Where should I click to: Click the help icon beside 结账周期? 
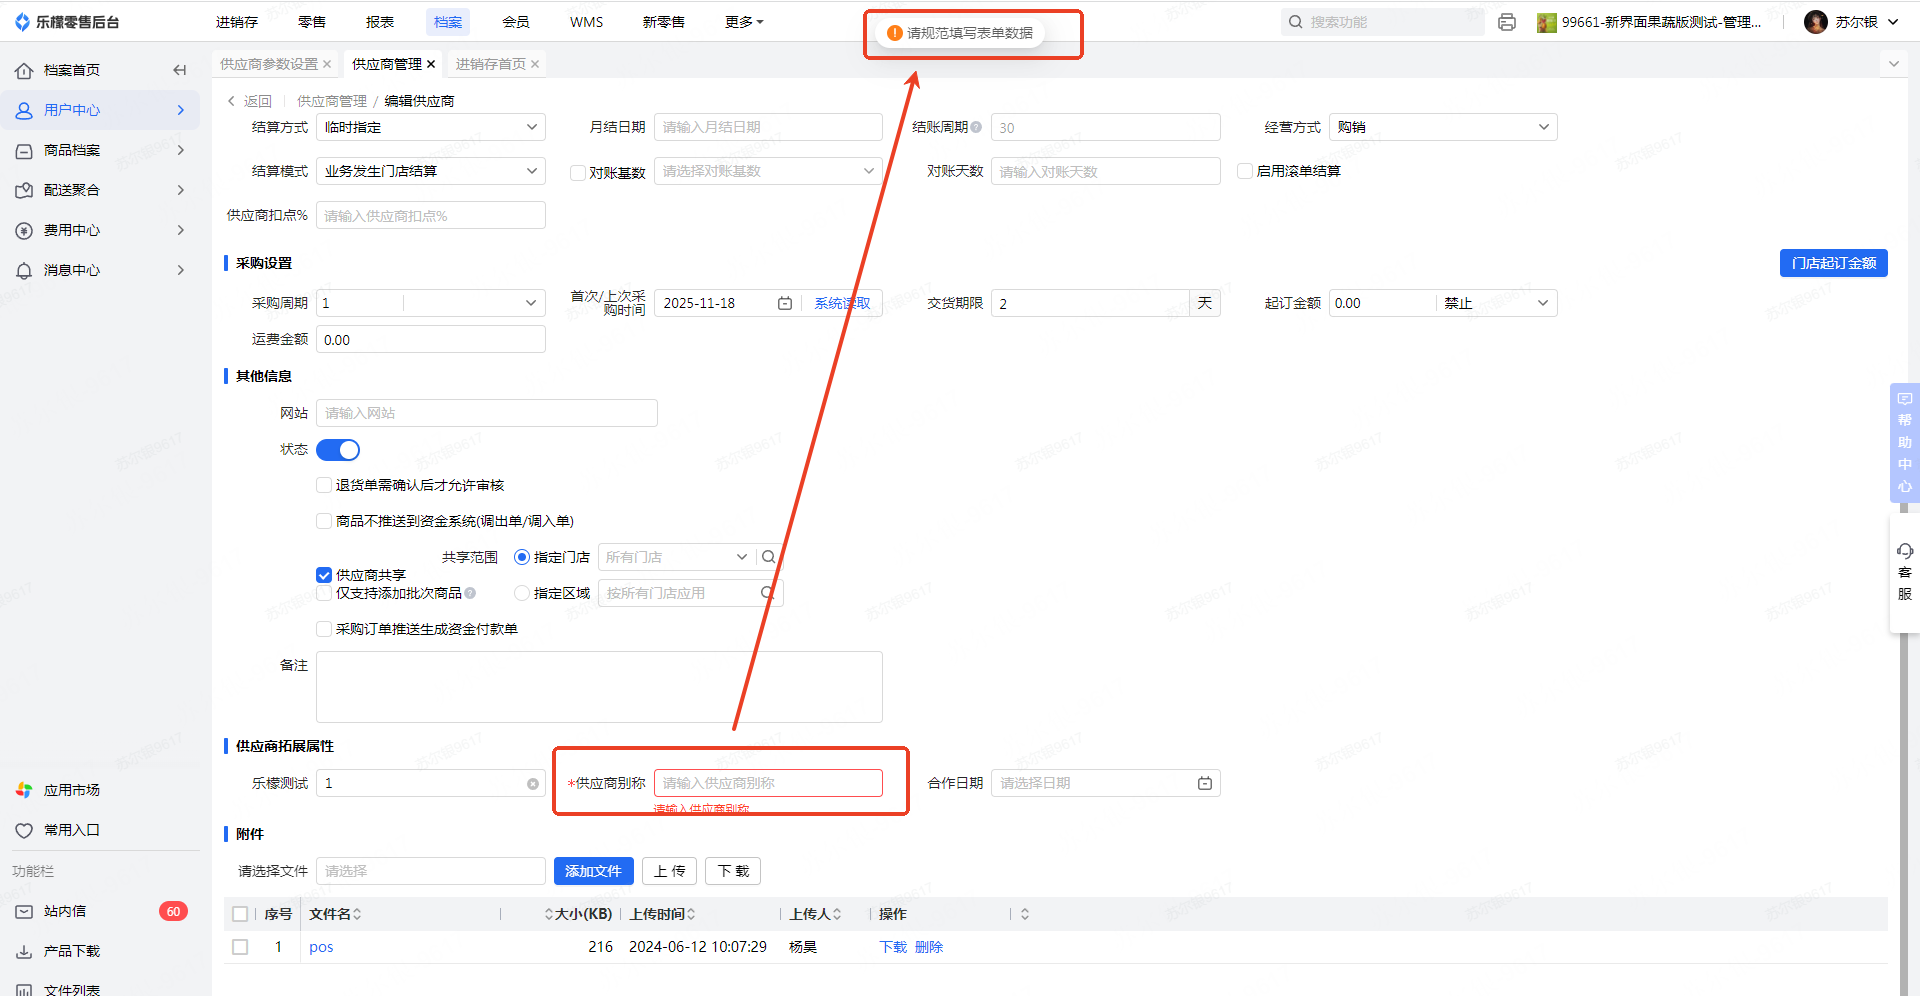point(976,127)
